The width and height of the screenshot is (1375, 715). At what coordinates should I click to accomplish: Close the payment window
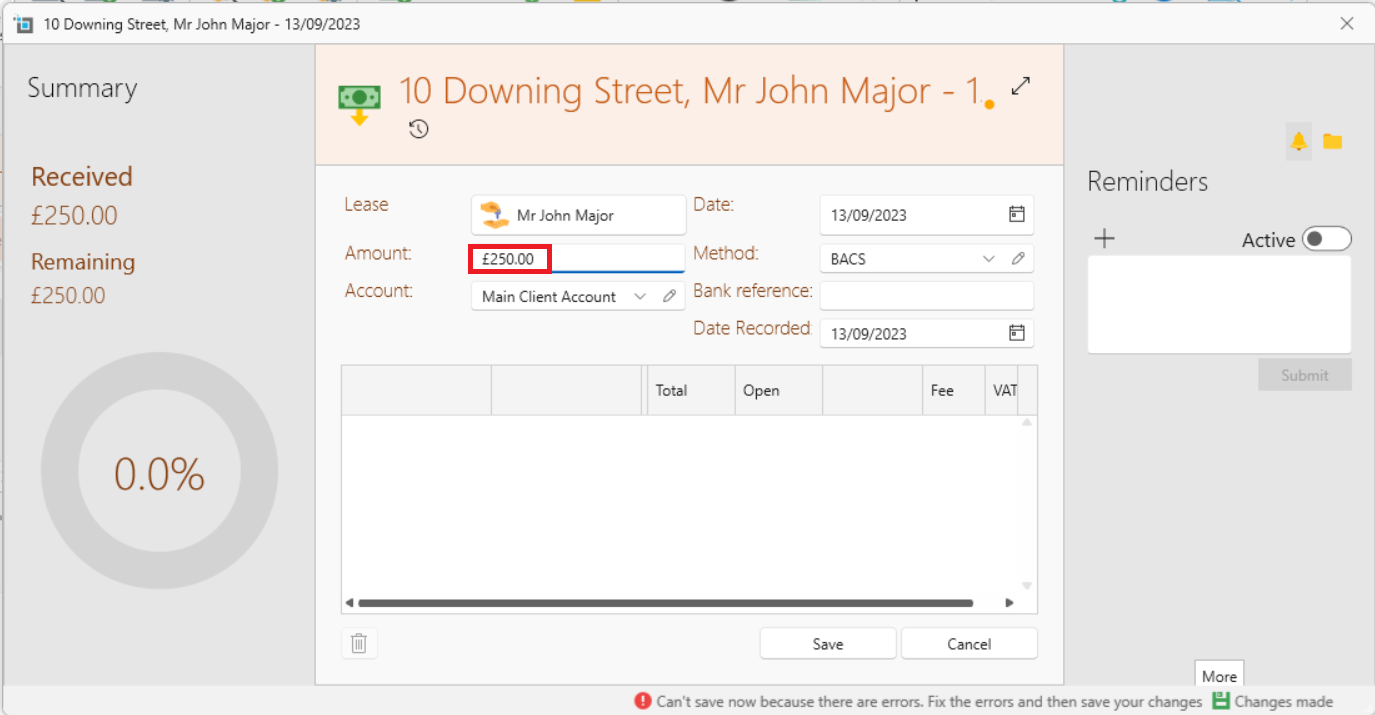click(1347, 24)
